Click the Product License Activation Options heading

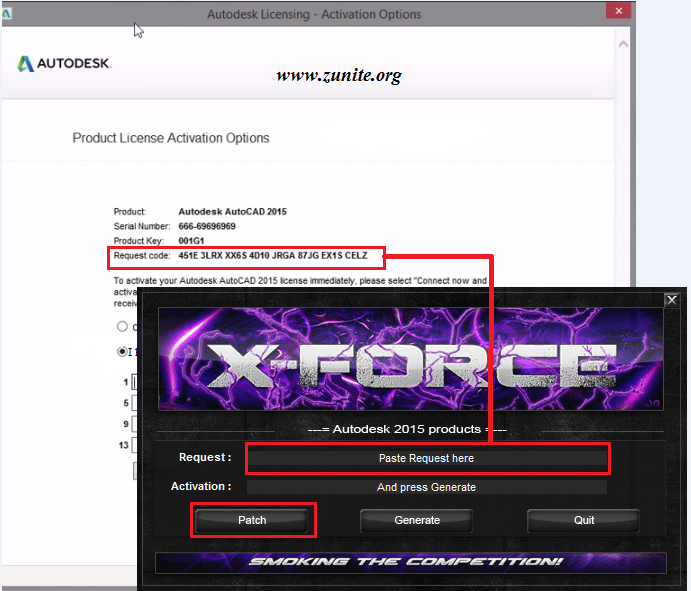171,138
